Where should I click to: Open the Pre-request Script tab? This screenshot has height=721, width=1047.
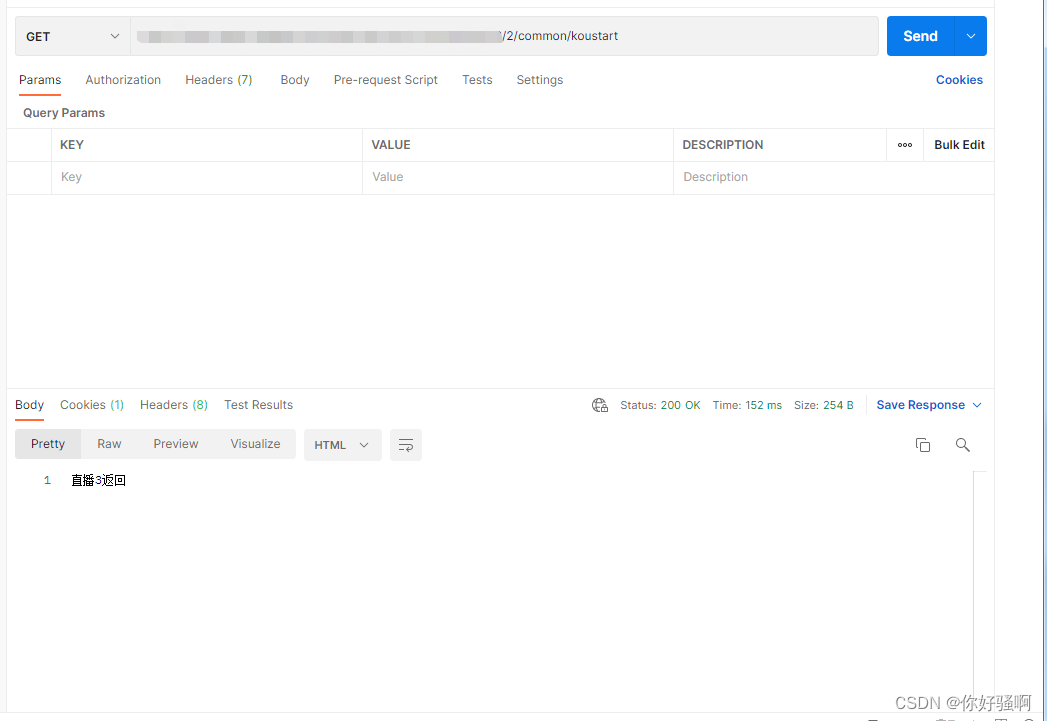385,79
